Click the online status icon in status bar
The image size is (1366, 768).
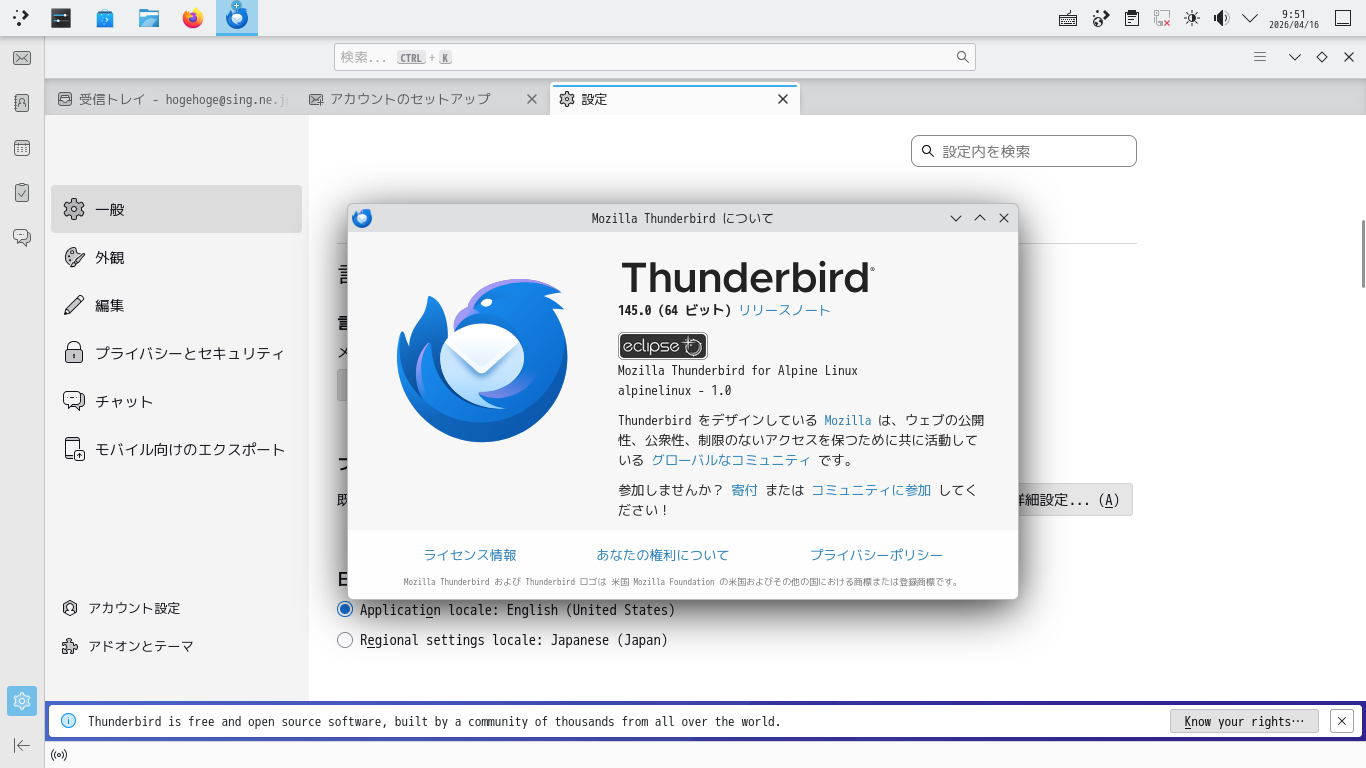click(59, 755)
